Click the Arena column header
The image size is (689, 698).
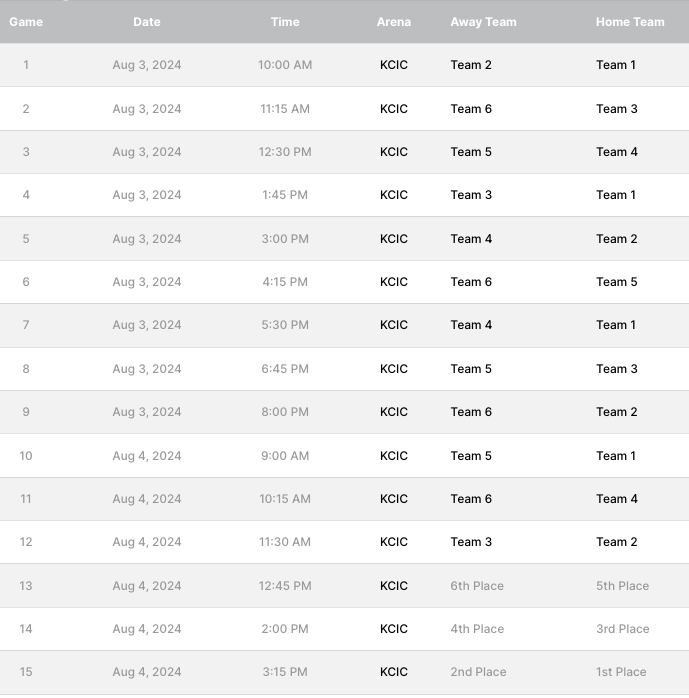coord(394,22)
